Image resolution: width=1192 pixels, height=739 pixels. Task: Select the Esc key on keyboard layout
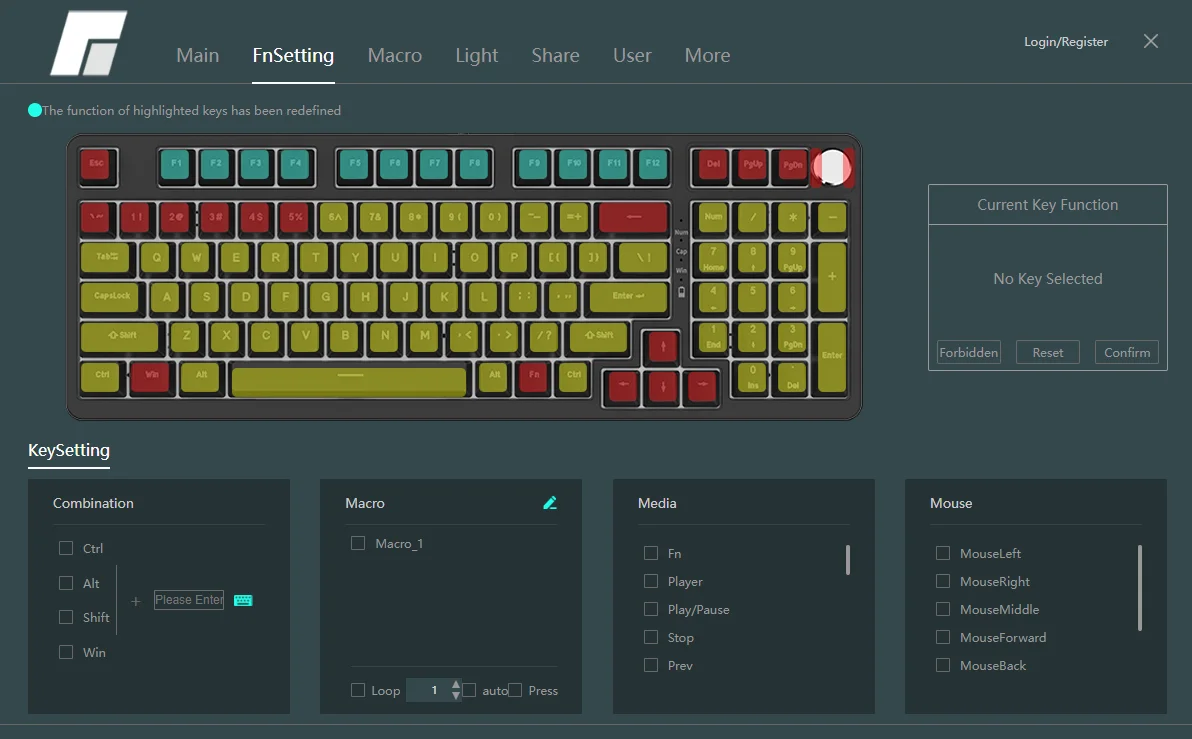coord(97,164)
